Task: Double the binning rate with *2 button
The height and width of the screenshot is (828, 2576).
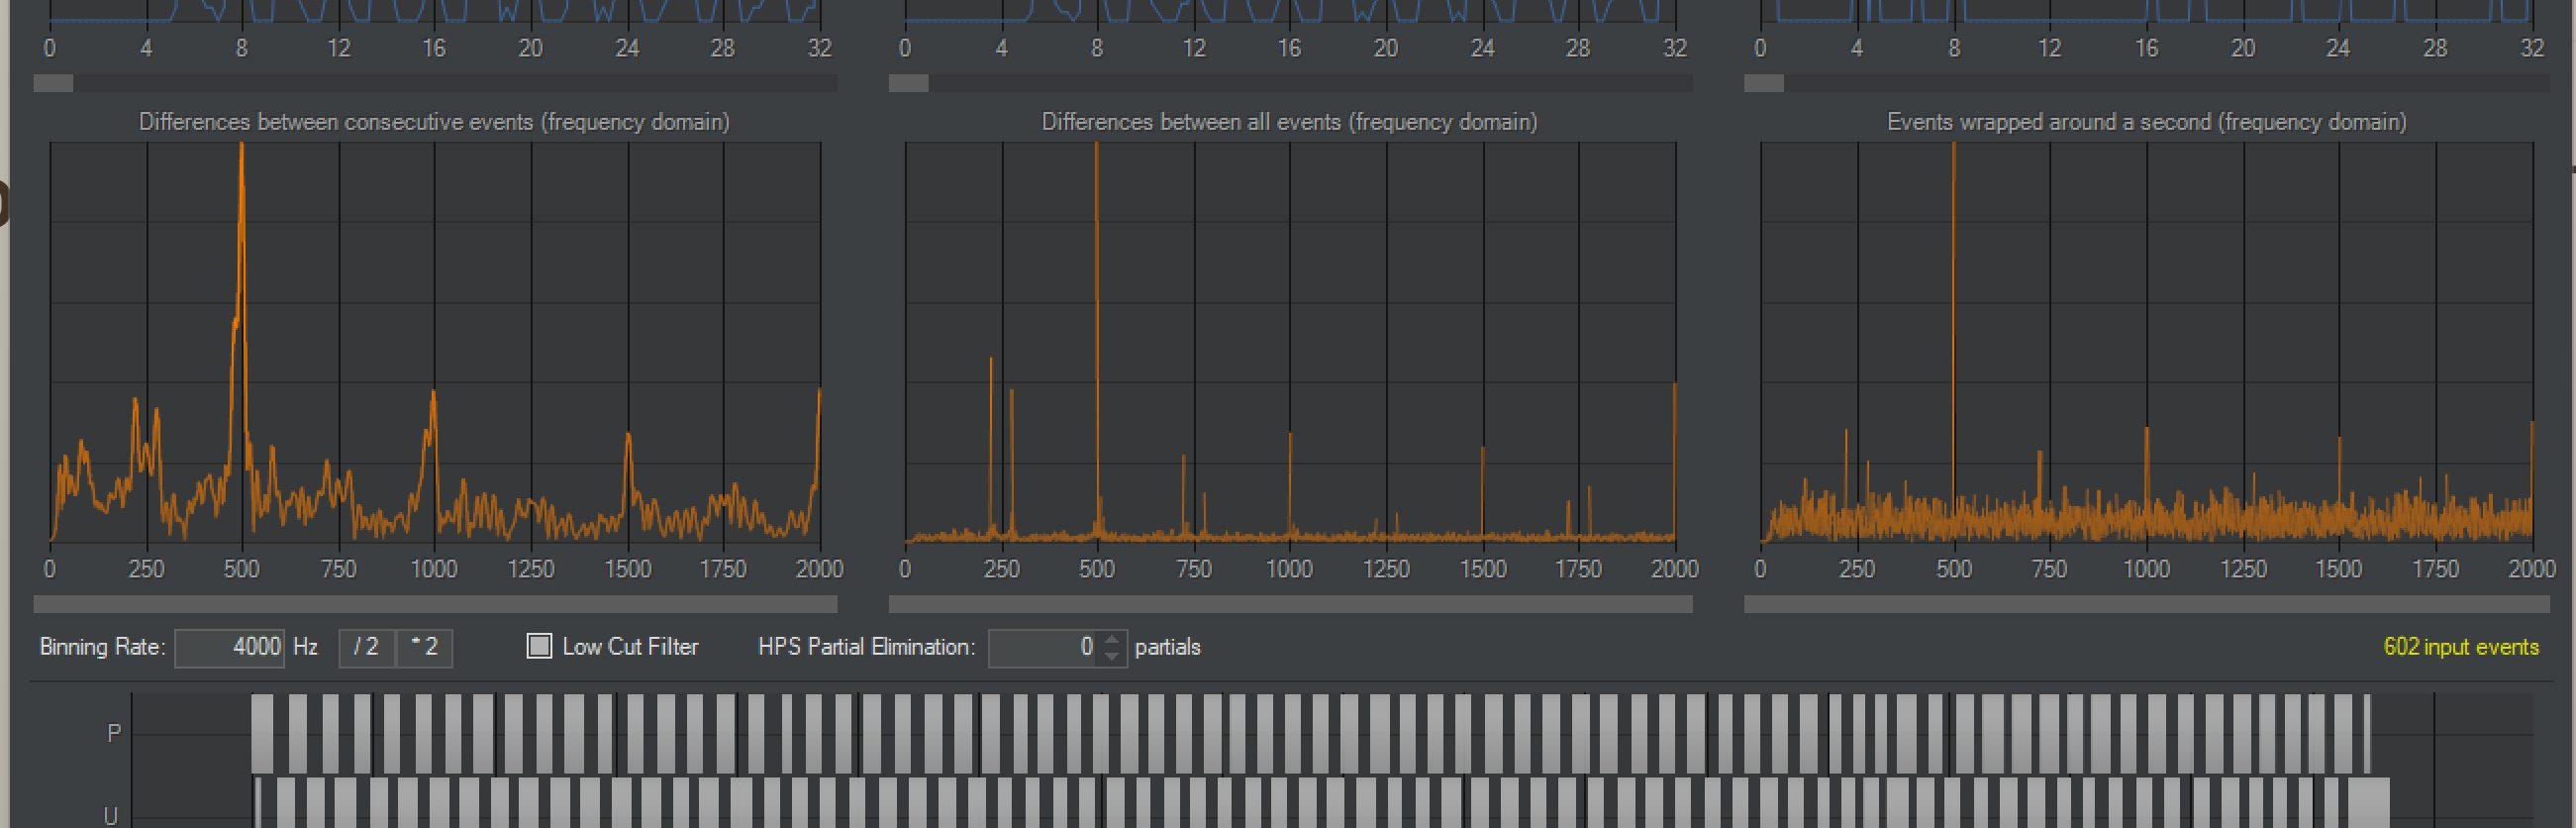Action: [x=425, y=647]
